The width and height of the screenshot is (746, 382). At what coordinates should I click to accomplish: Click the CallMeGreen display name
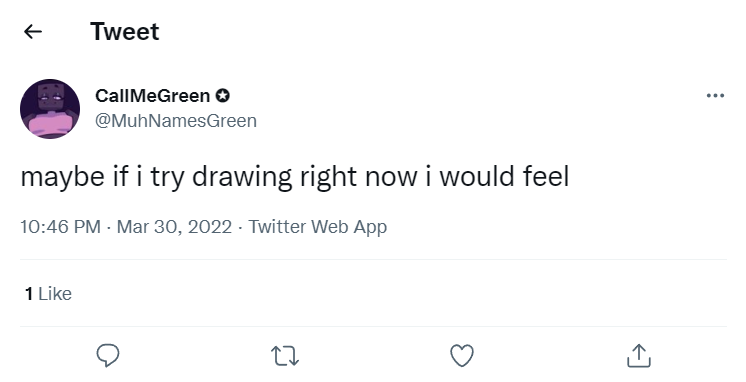[x=152, y=96]
